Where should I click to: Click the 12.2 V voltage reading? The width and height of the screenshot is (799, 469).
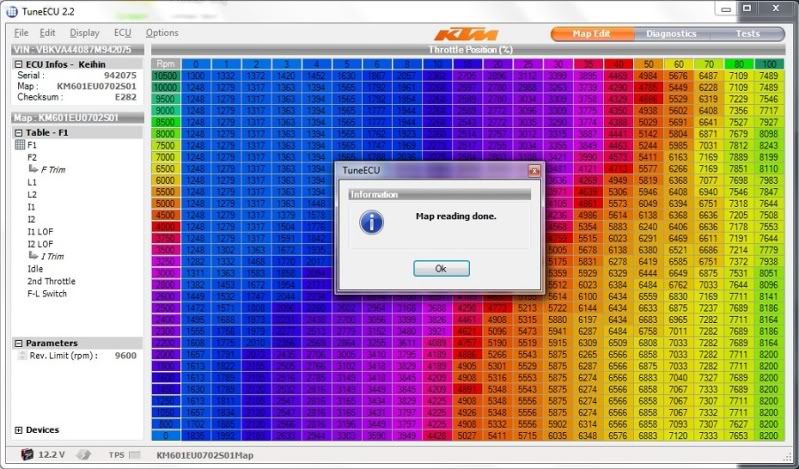pyautogui.click(x=51, y=455)
